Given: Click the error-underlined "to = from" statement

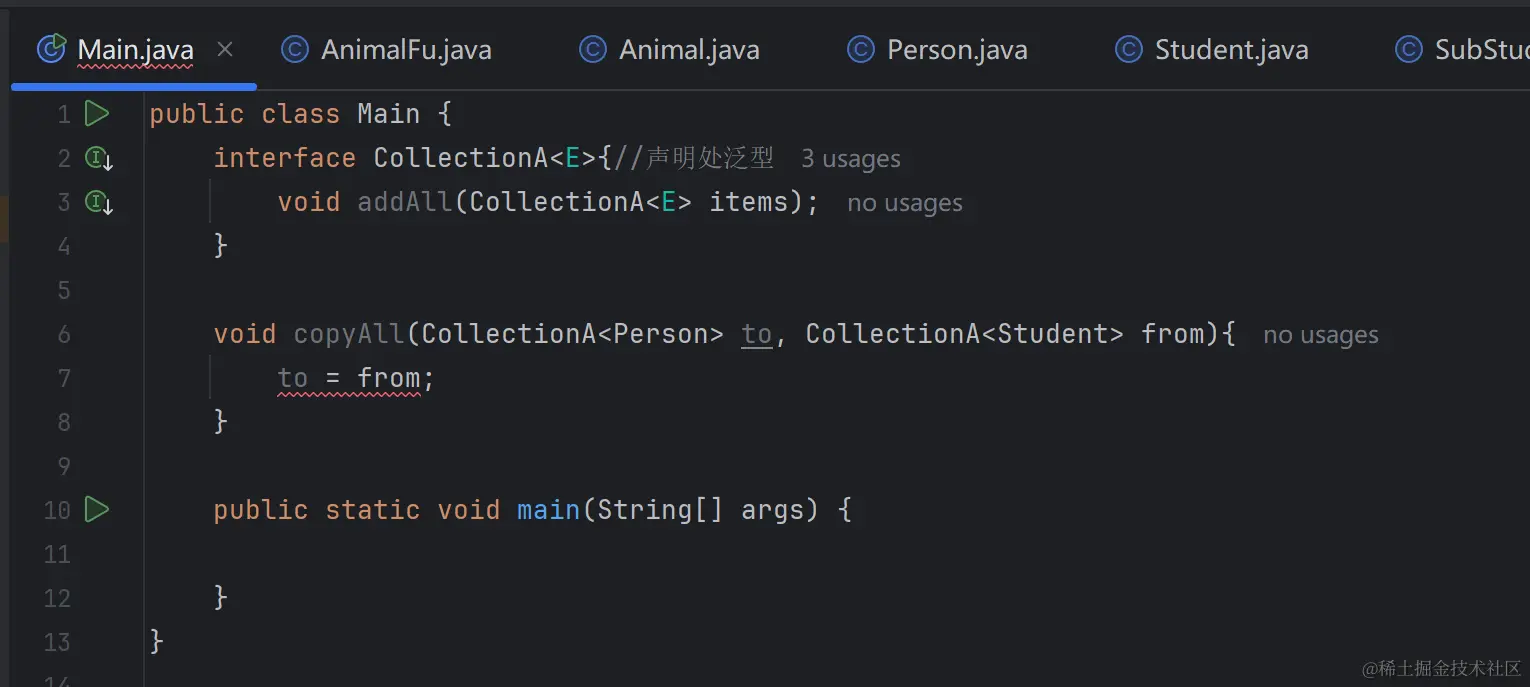Looking at the screenshot, I should point(350,378).
